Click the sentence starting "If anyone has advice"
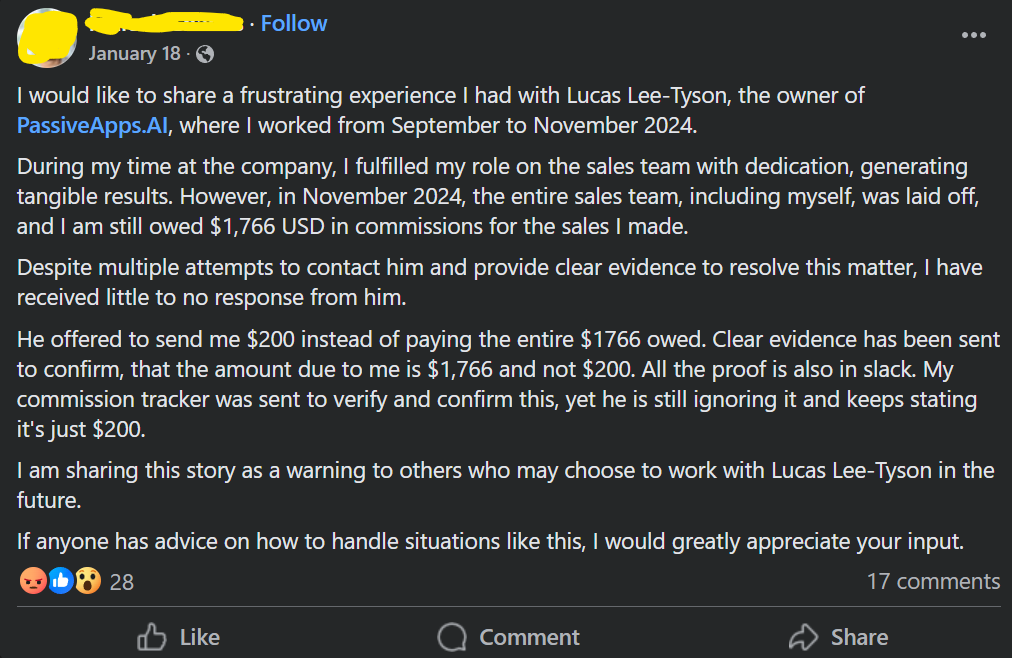The image size is (1012, 658). (x=490, y=542)
